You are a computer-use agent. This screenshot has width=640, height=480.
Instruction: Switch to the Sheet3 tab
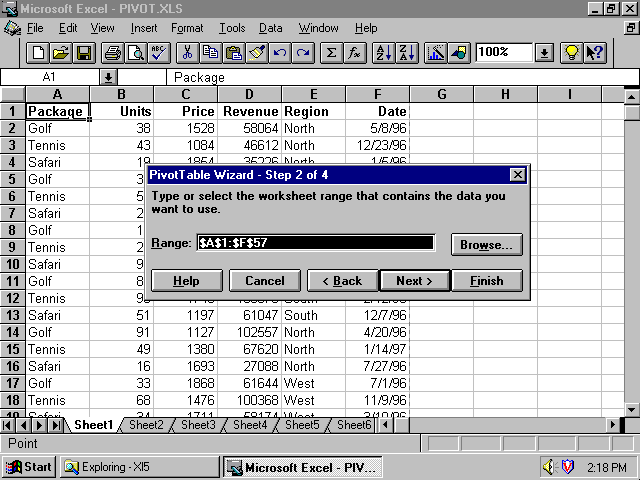coord(198,425)
